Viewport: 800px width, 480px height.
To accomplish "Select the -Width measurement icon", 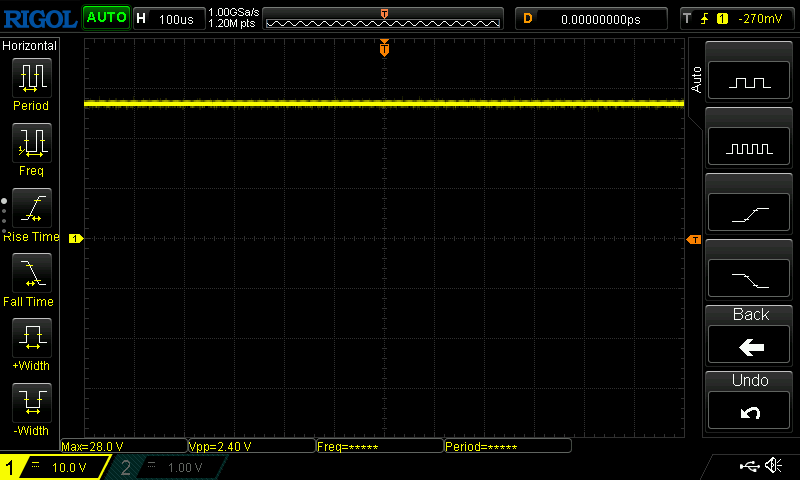I will [x=32, y=402].
